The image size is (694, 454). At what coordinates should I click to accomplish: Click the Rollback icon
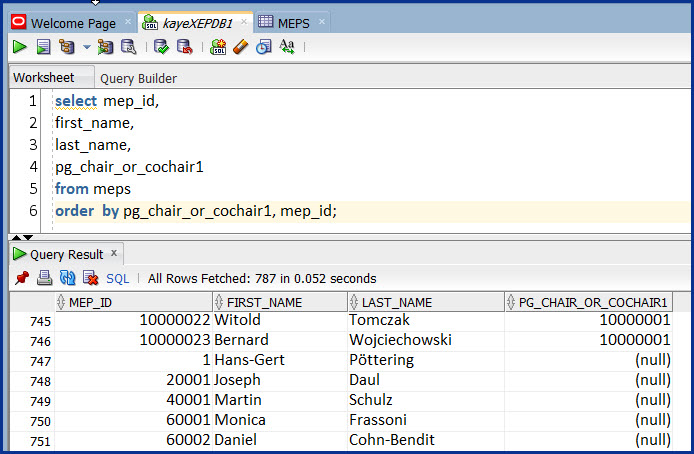click(x=185, y=46)
